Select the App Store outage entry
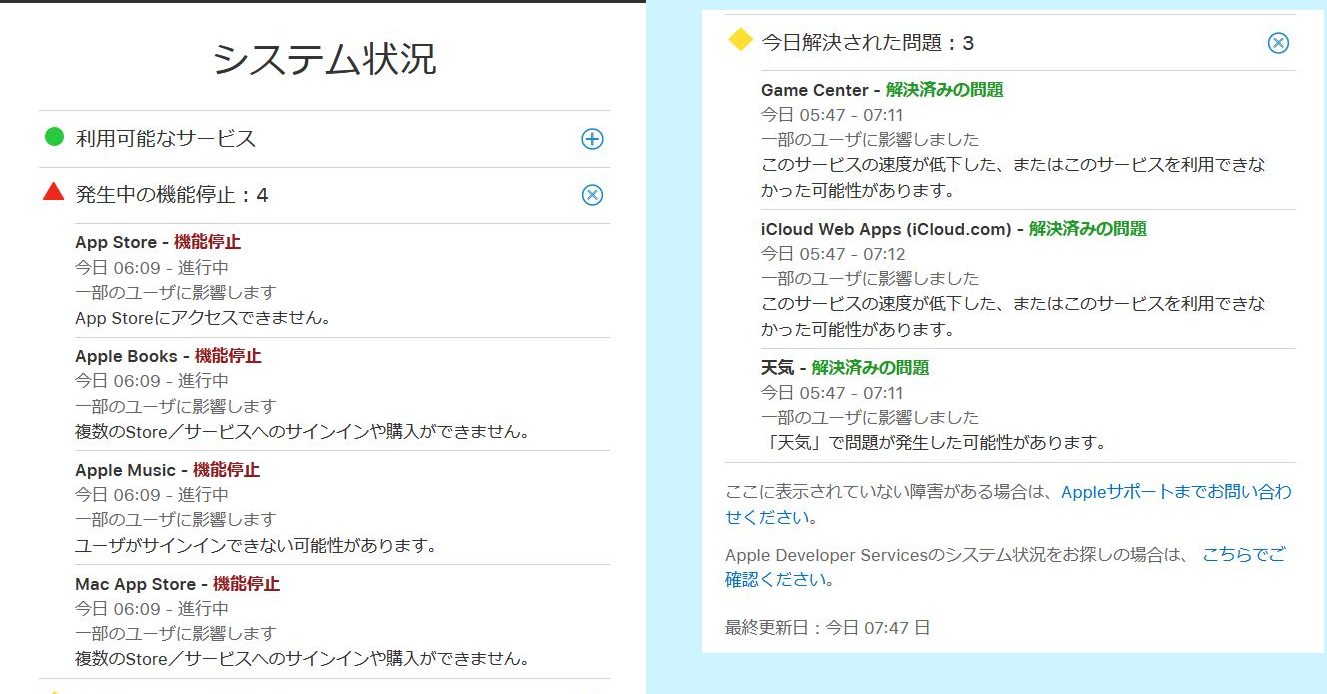Image resolution: width=1327 pixels, height=694 pixels. click(115, 242)
